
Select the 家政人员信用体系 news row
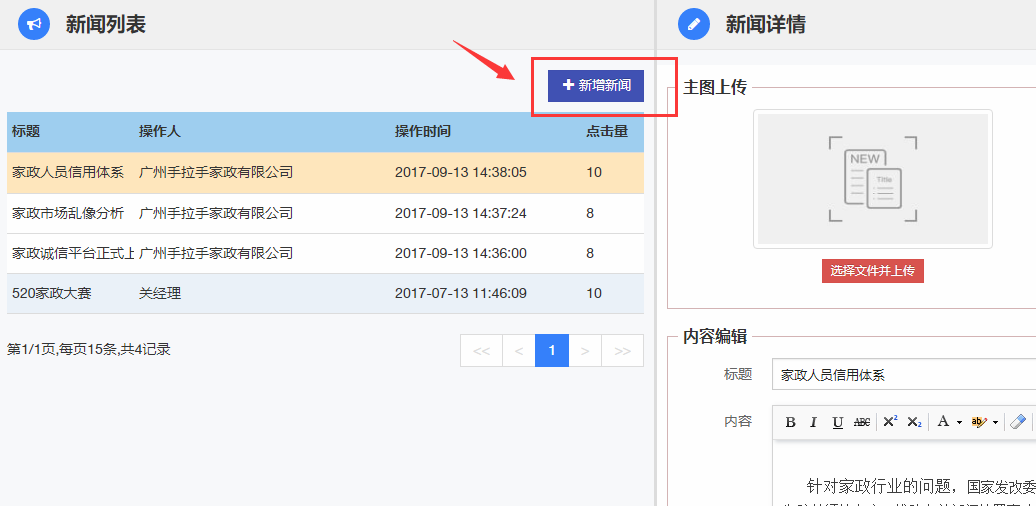(325, 173)
